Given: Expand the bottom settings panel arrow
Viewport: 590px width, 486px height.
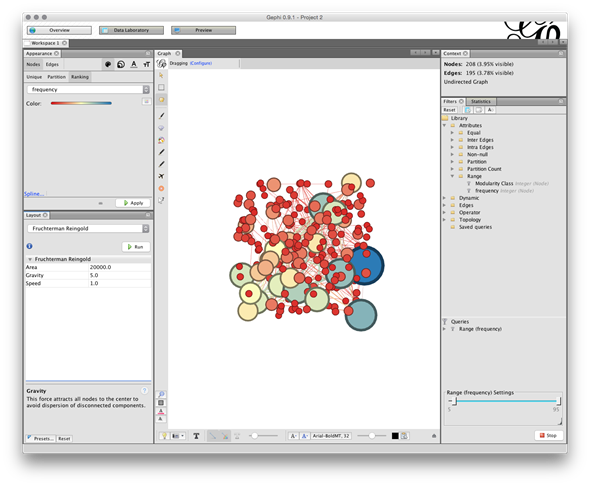Looking at the screenshot, I should tap(434, 436).
